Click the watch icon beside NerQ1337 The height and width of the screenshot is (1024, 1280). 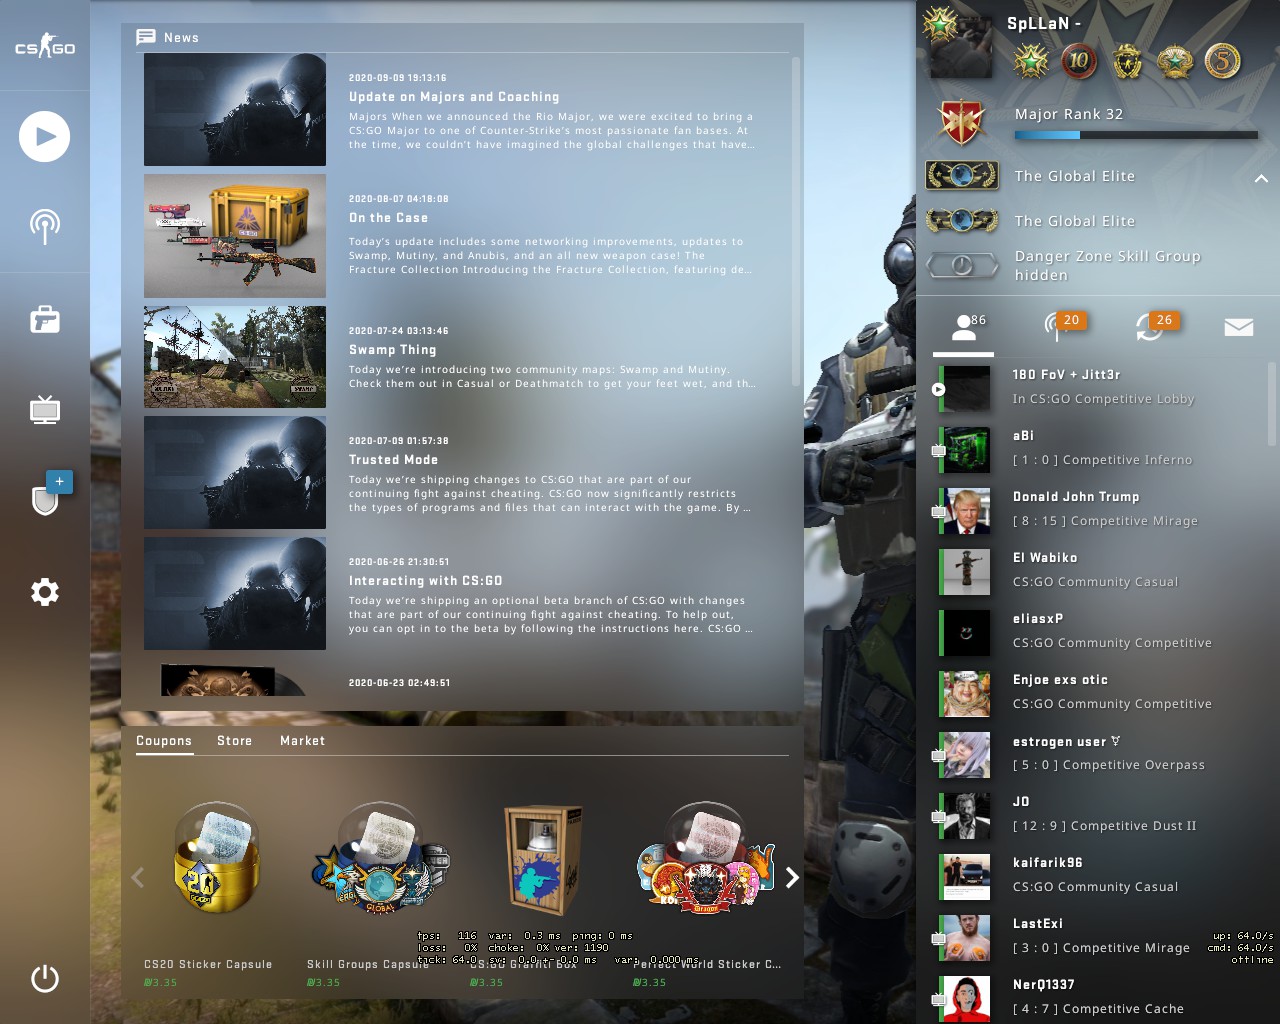pyautogui.click(x=939, y=1000)
